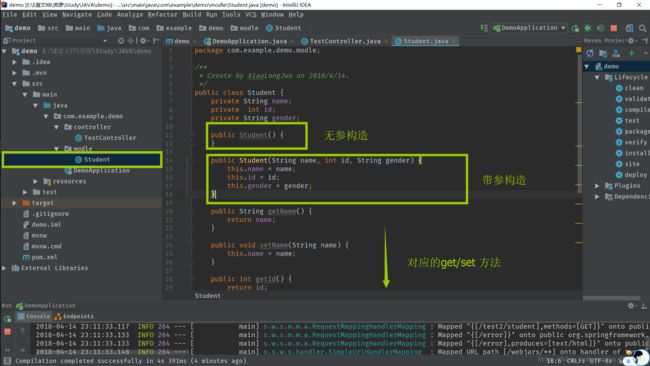Viewport: 650px width, 366px height.
Task: Hide the Maven Projects panel
Action: pyautogui.click(x=644, y=41)
